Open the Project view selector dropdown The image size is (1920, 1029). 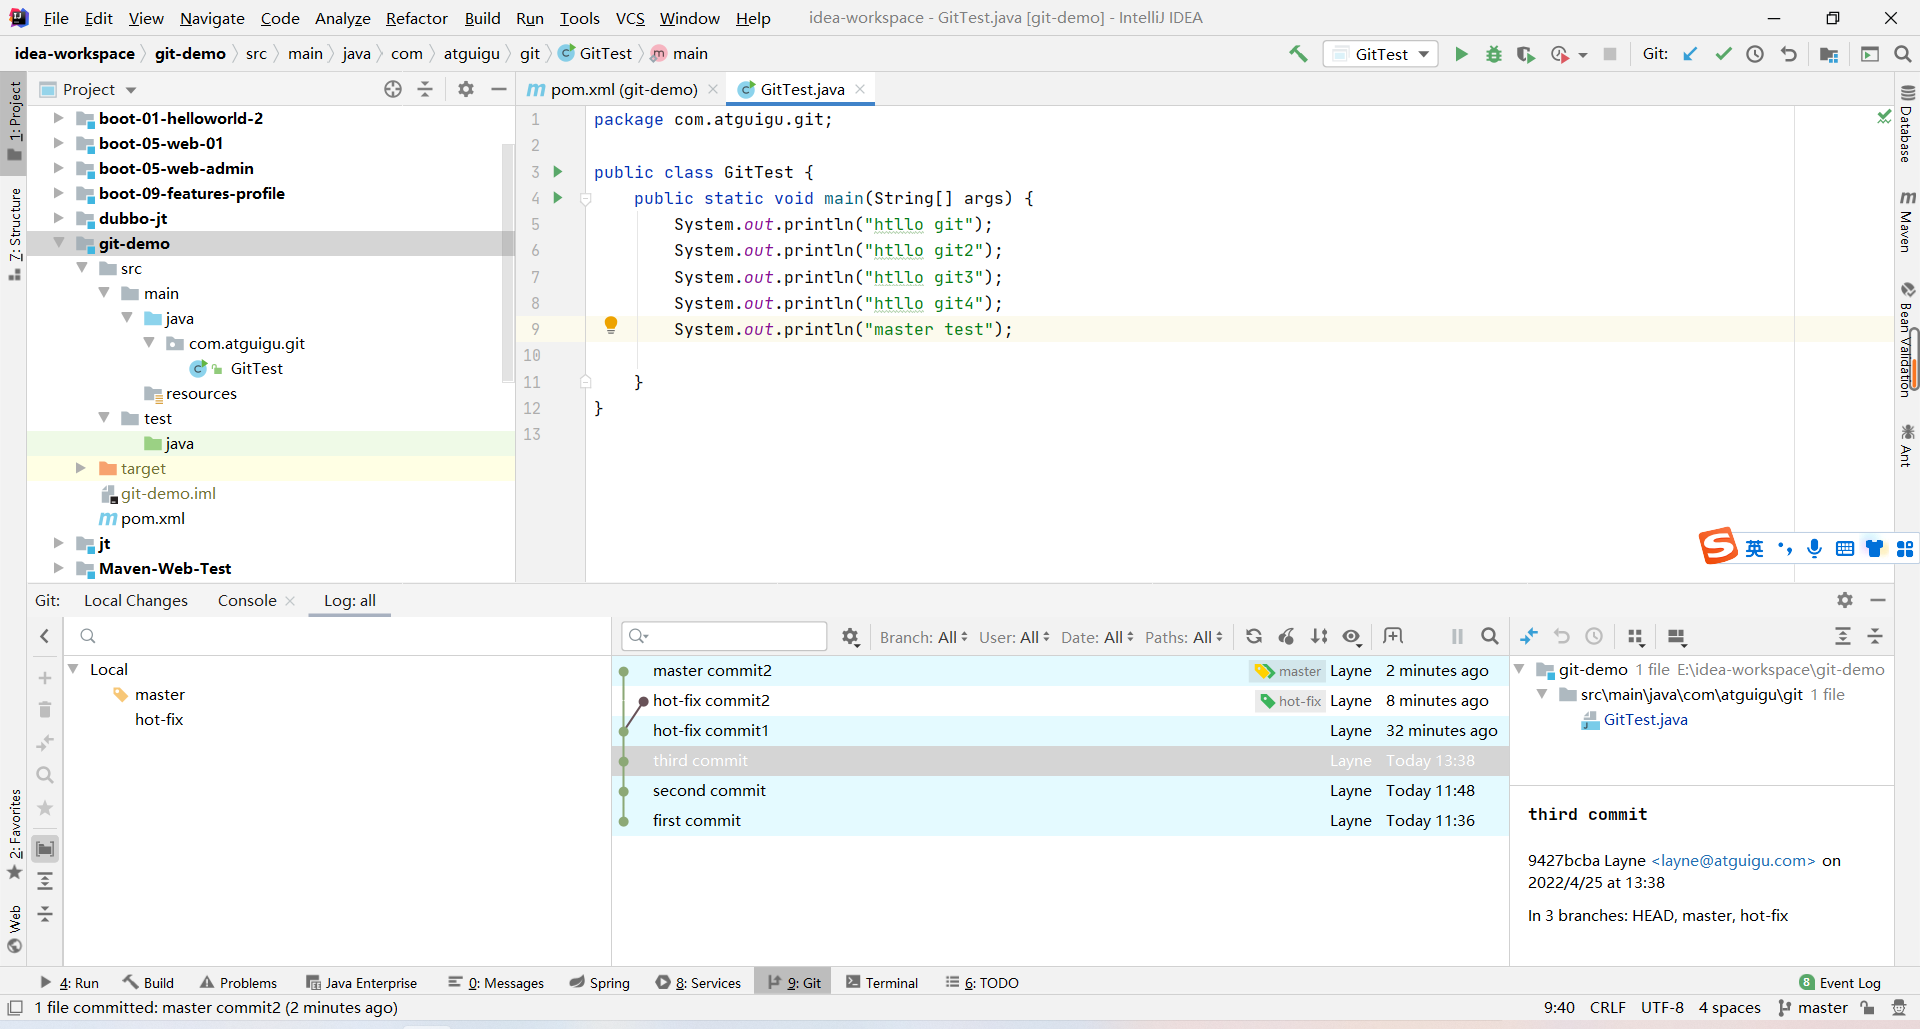(x=88, y=89)
